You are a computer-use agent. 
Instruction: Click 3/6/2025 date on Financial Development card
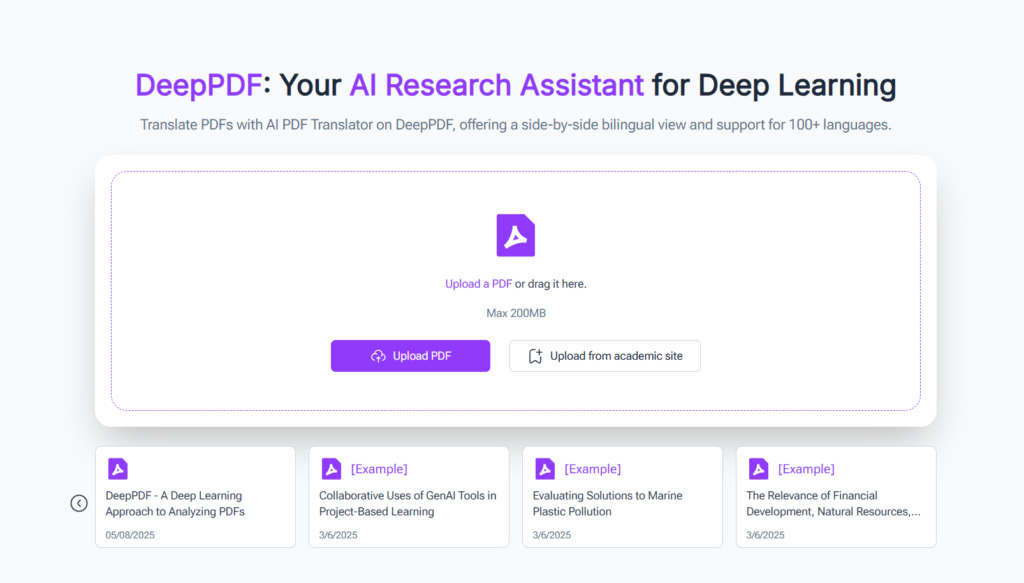(x=765, y=535)
